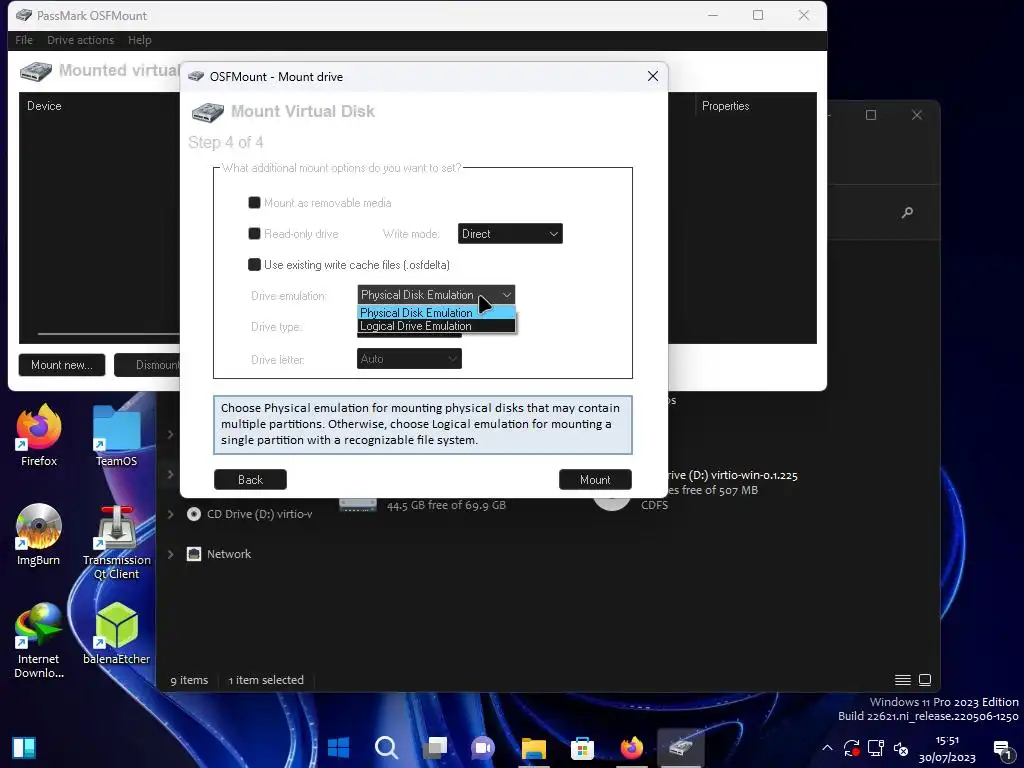Launch ImgBurn desktop shortcut
This screenshot has width=1024, height=768.
click(x=39, y=534)
